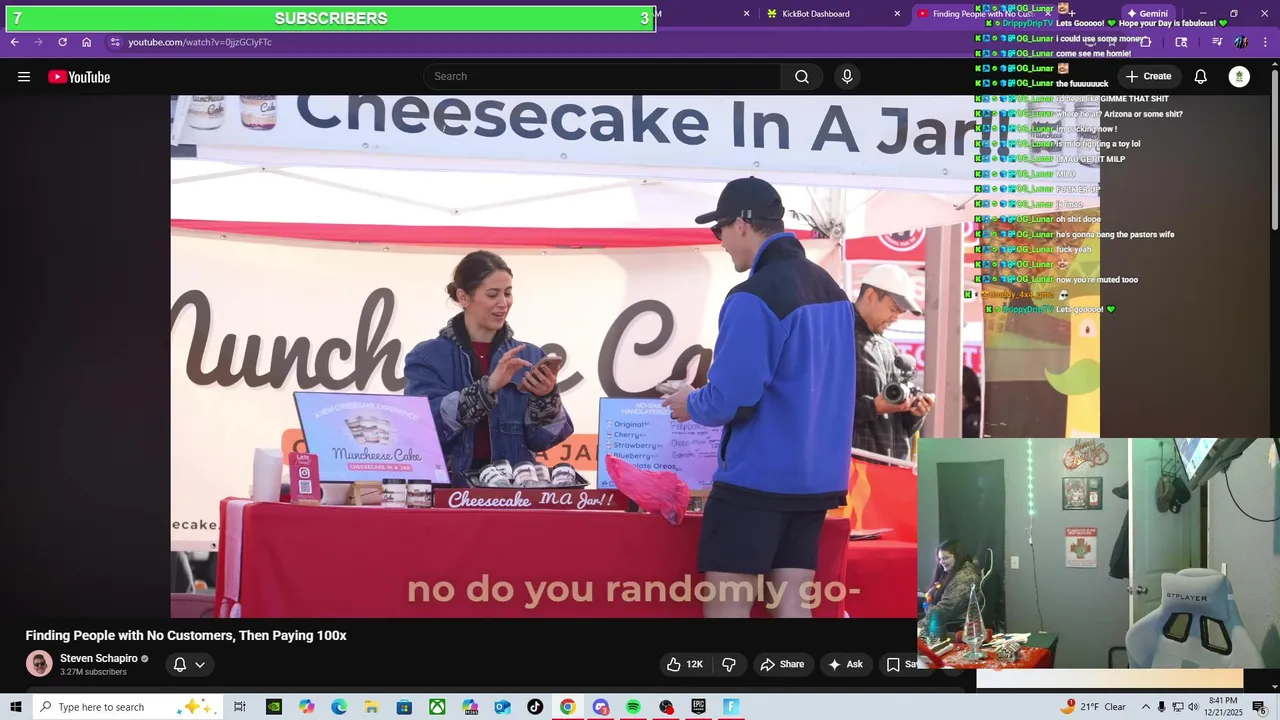Open the Discord-like app with badge 3
The height and width of the screenshot is (720, 1280).
(600, 707)
